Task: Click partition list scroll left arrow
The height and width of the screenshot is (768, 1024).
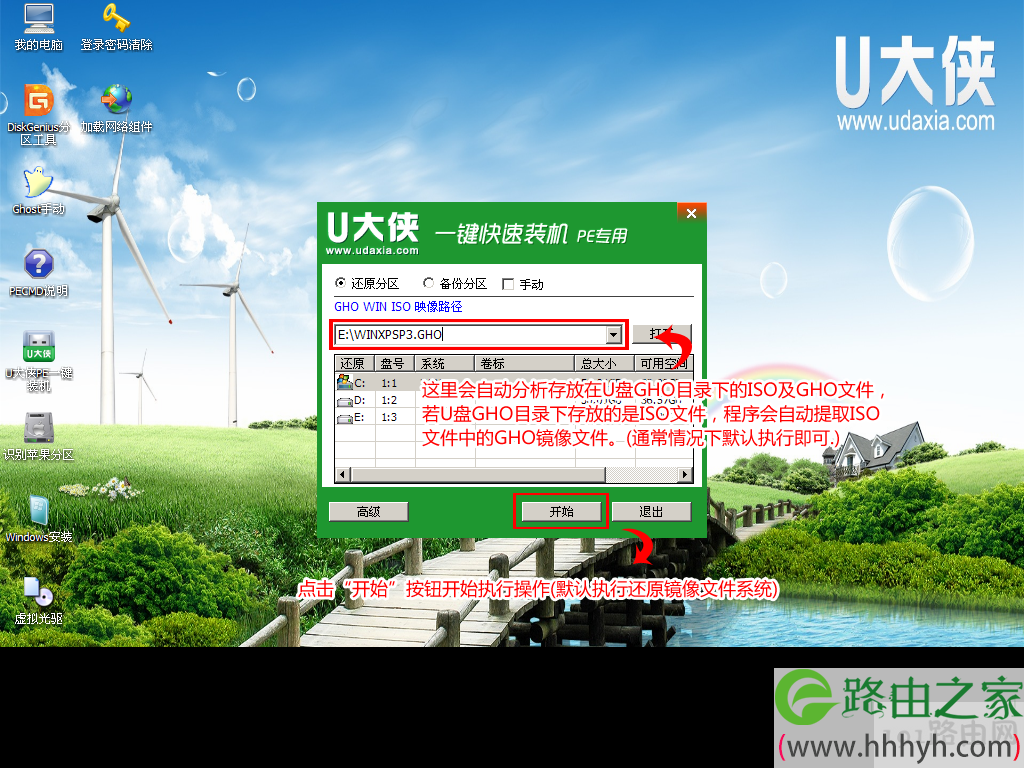Action: 343,475
